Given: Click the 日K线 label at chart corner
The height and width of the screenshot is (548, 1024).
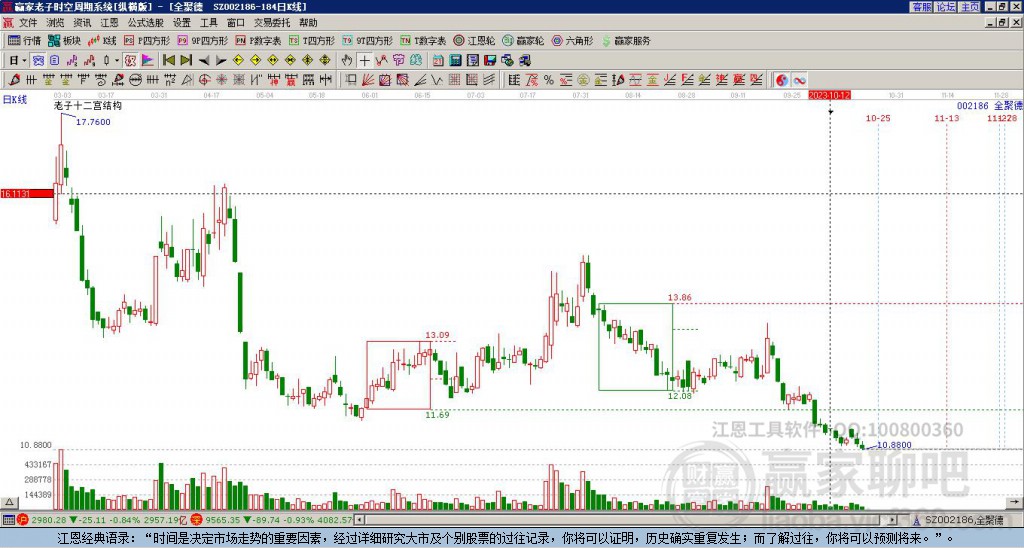Looking at the screenshot, I should tap(15, 100).
